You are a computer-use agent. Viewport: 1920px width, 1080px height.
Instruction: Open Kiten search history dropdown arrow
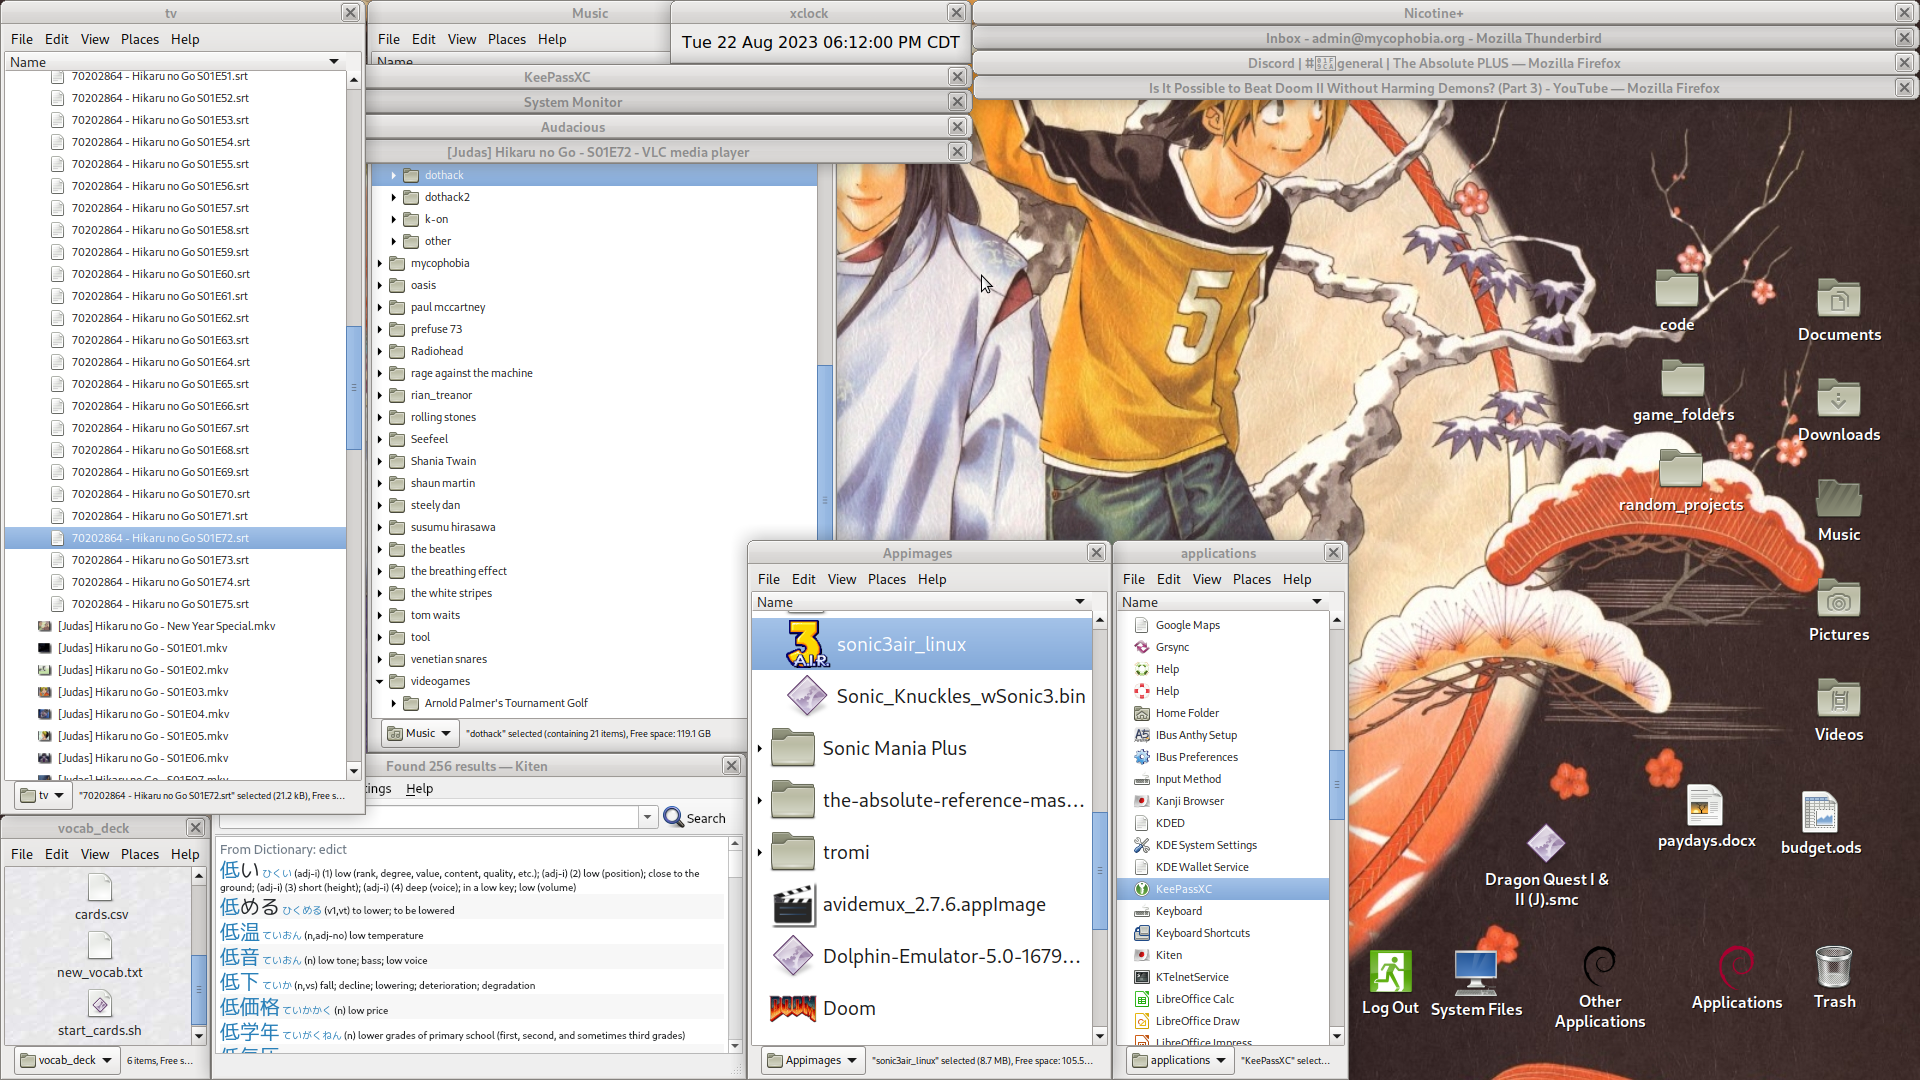[x=647, y=818]
